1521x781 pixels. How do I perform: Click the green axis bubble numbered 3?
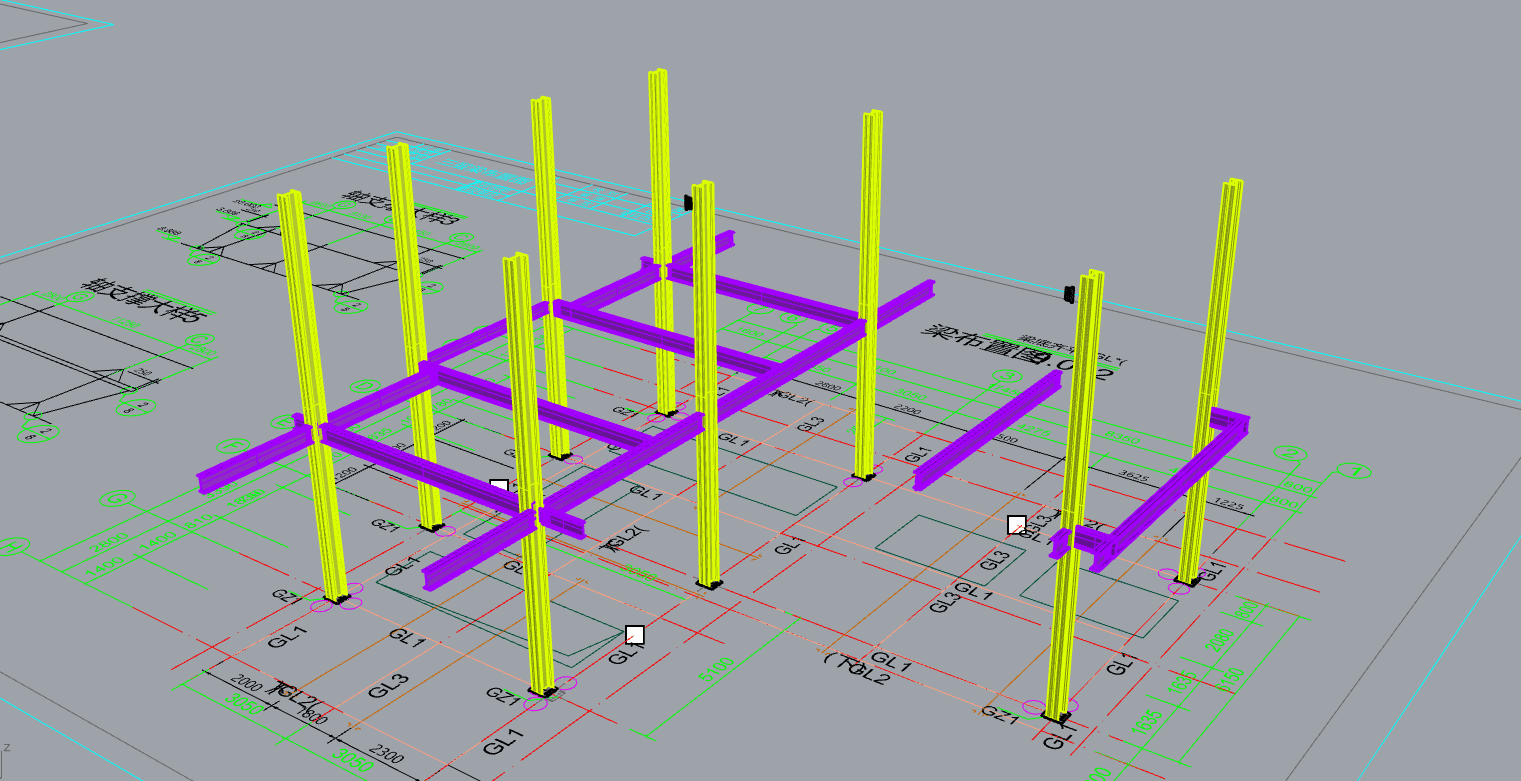pos(1007,376)
